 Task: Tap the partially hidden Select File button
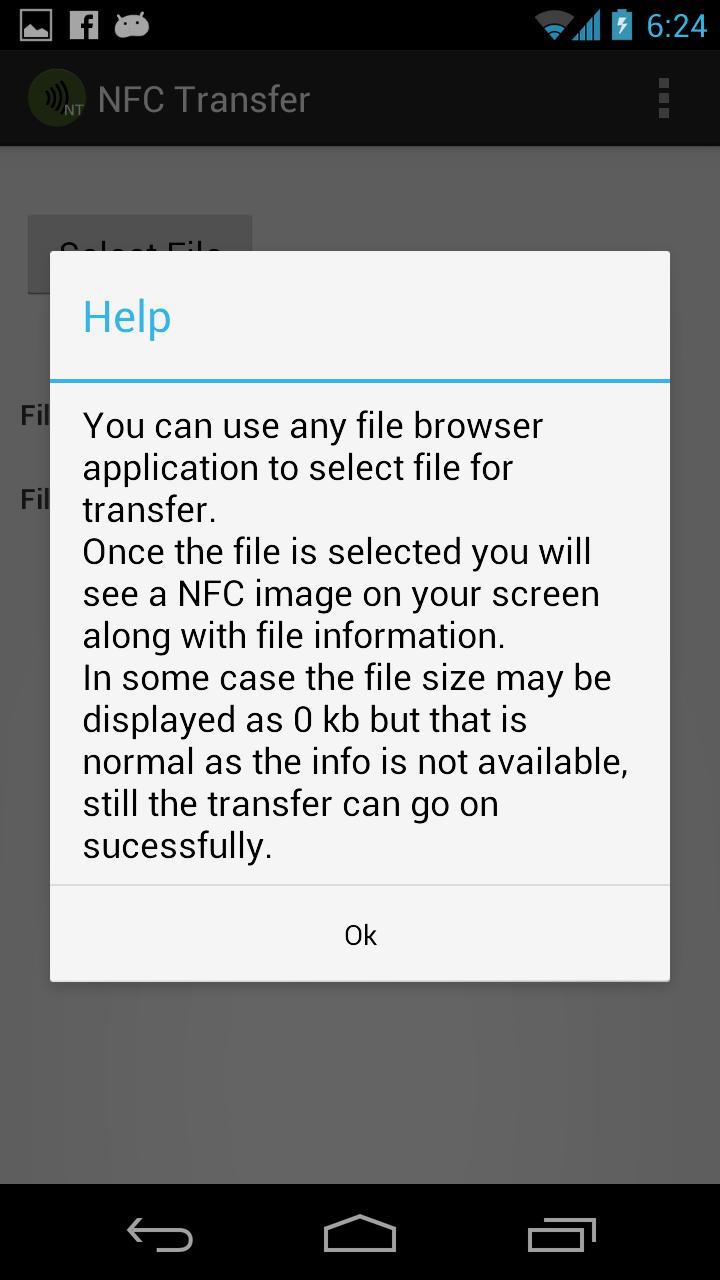click(140, 233)
